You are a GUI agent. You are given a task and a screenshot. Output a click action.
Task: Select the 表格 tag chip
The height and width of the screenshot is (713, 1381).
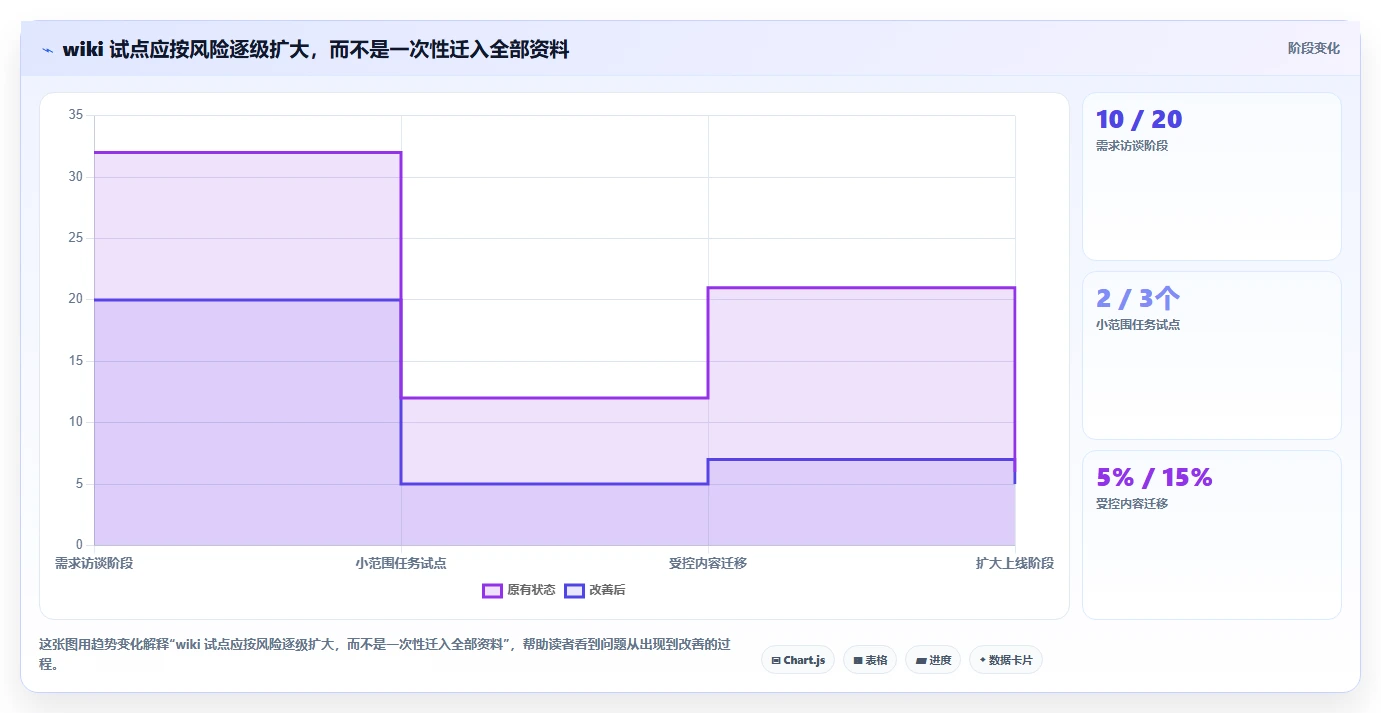pyautogui.click(x=870, y=660)
